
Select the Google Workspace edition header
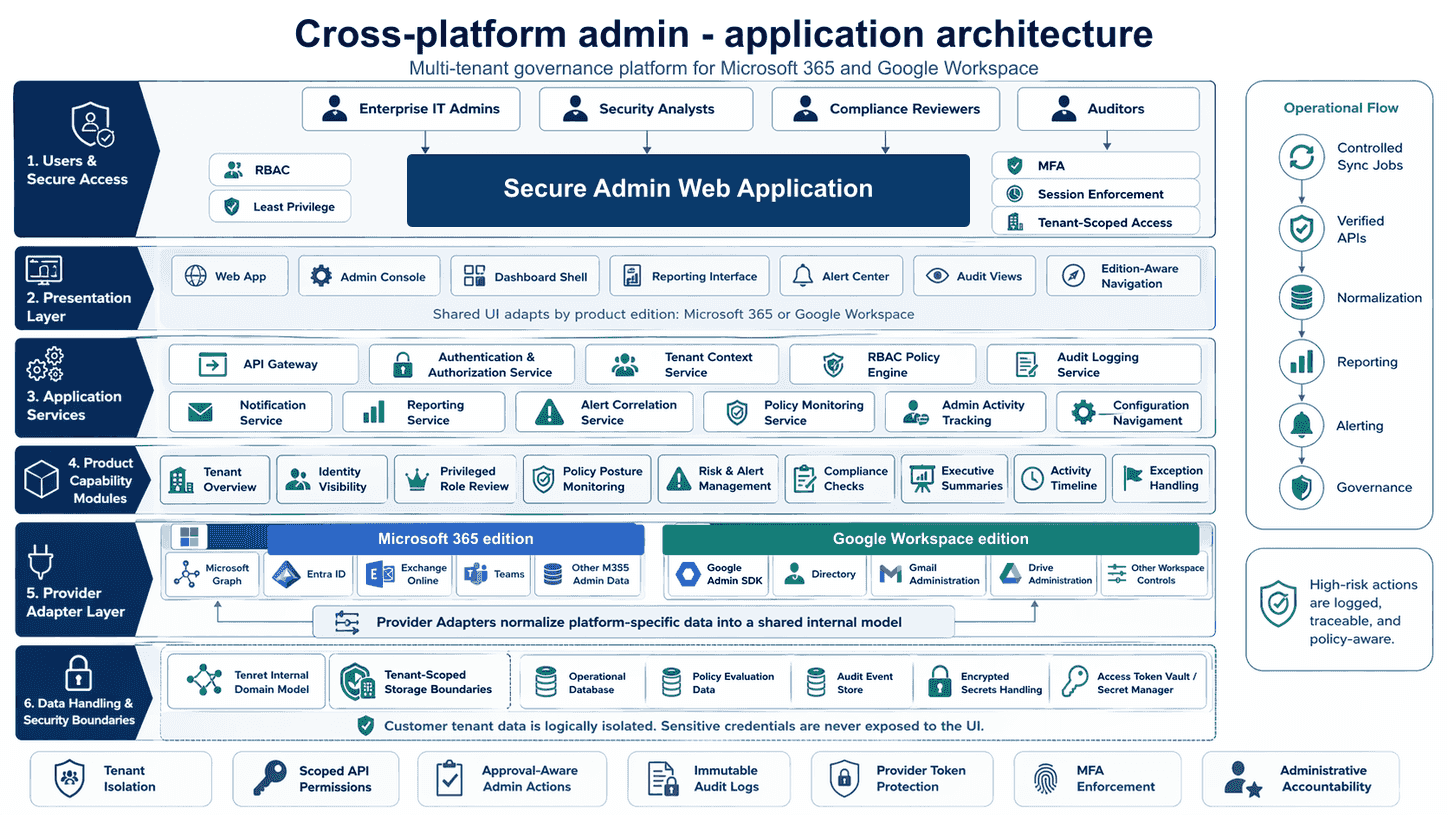click(930, 539)
